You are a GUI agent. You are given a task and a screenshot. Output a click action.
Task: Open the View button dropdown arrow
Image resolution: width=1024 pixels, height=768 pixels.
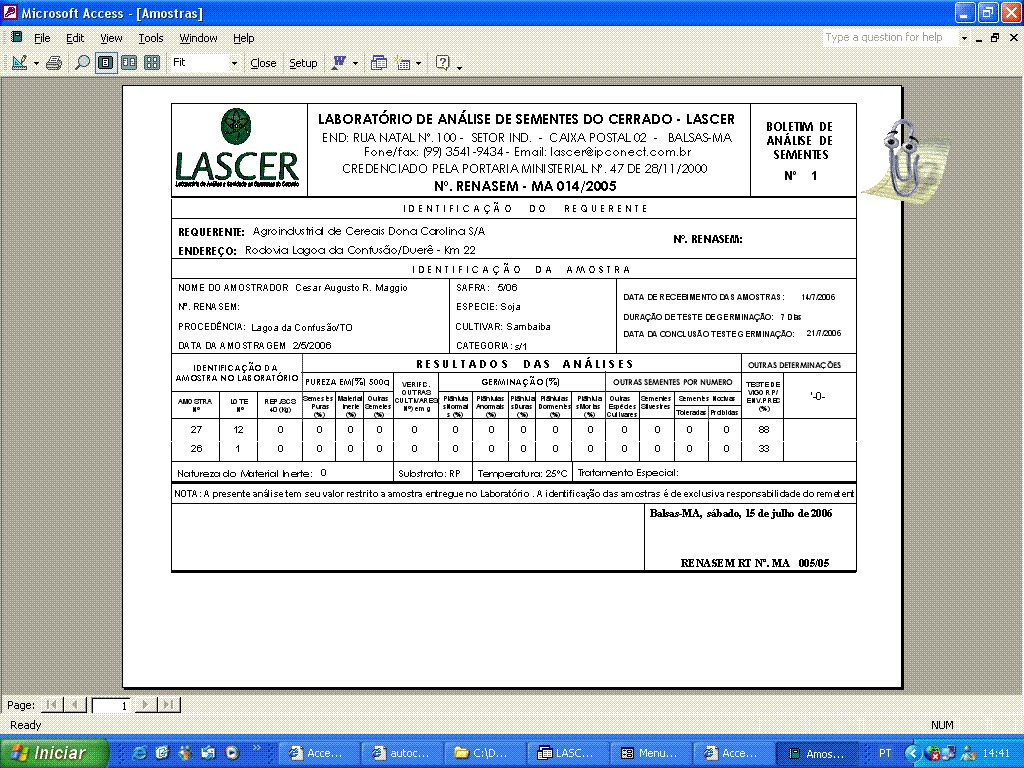[x=36, y=63]
